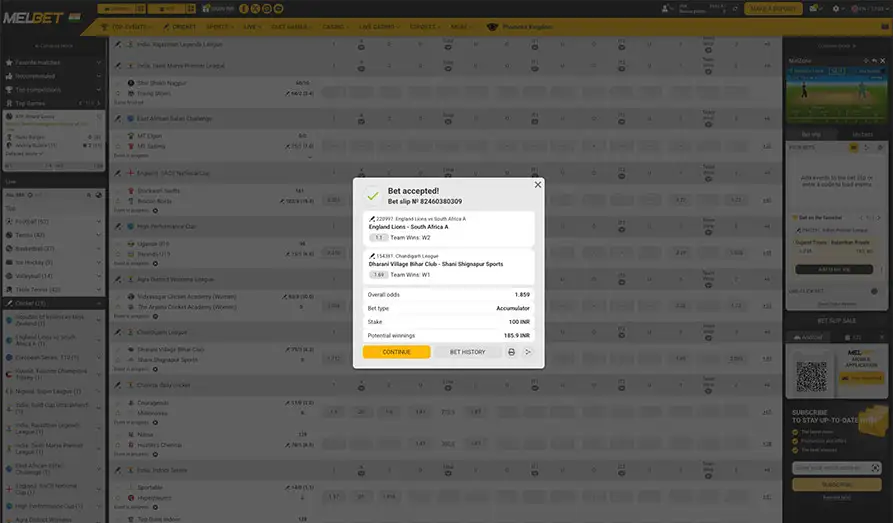Click the subscribe email input field

837,468
